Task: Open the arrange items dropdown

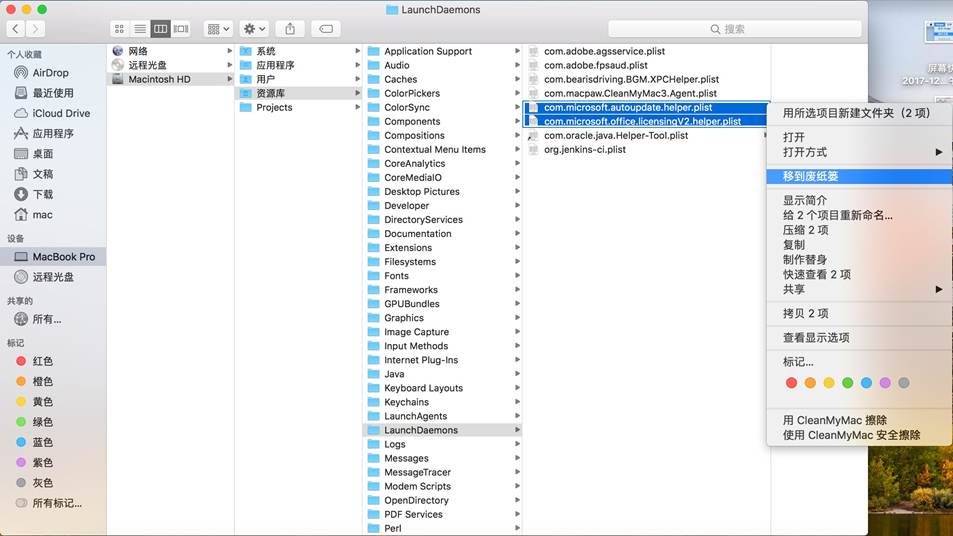Action: [x=218, y=29]
